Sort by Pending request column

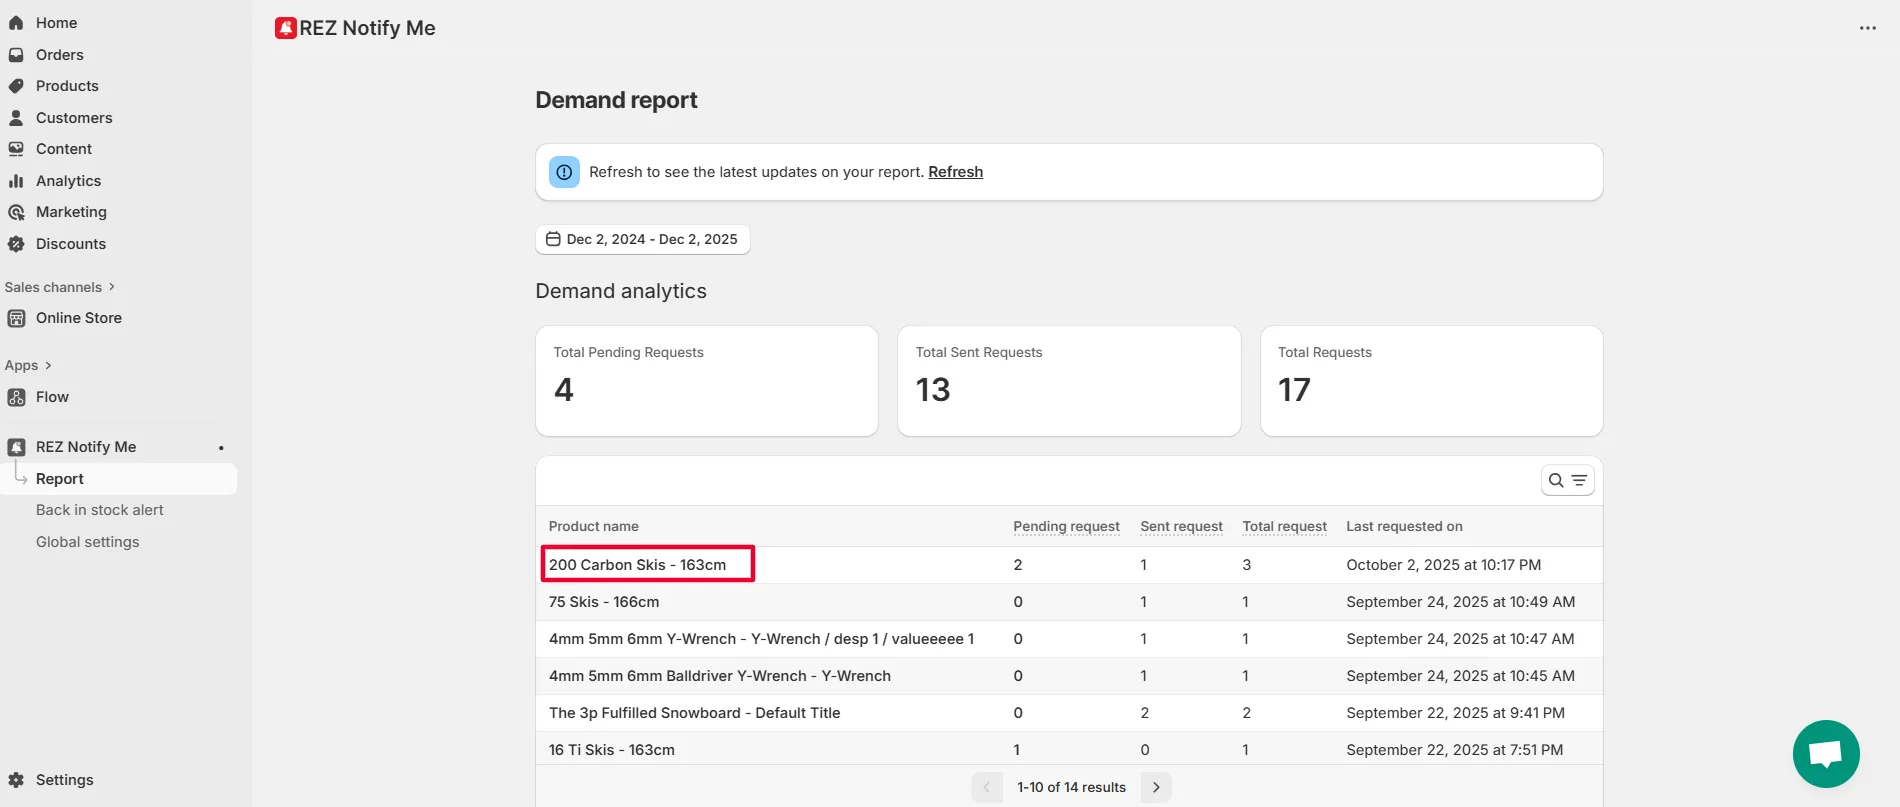1066,526
